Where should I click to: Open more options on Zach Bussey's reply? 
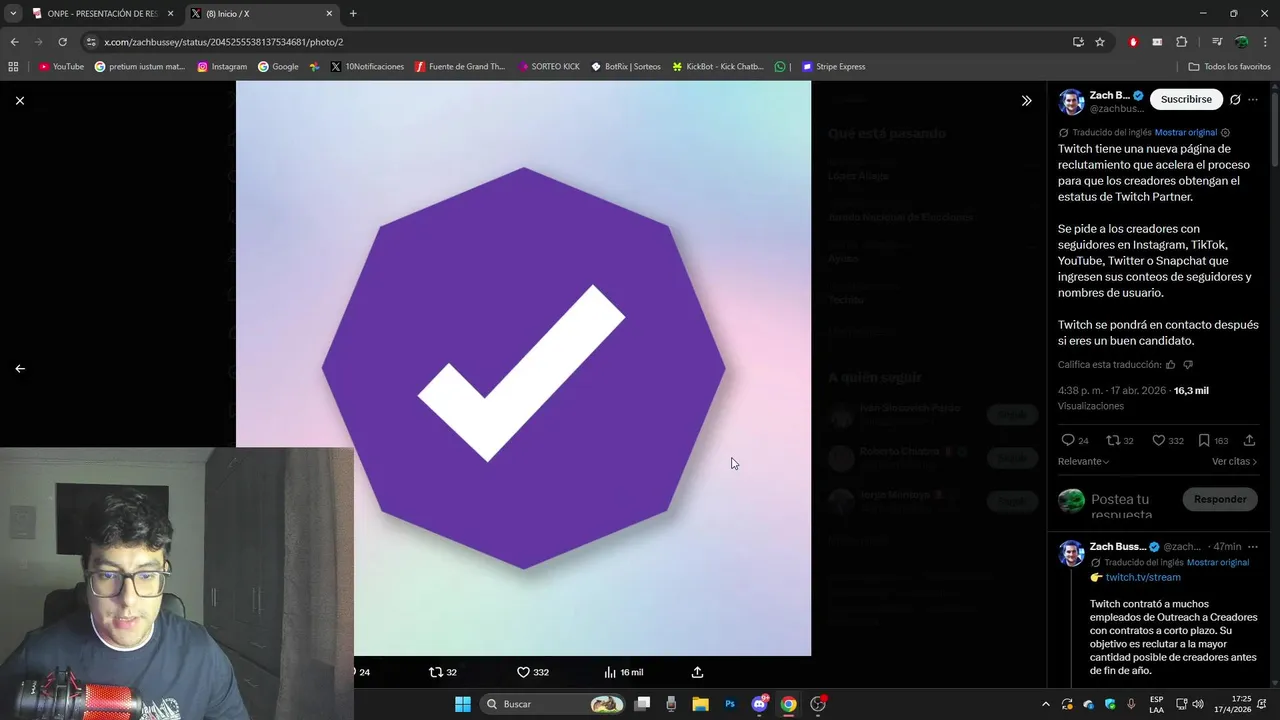click(x=1253, y=547)
